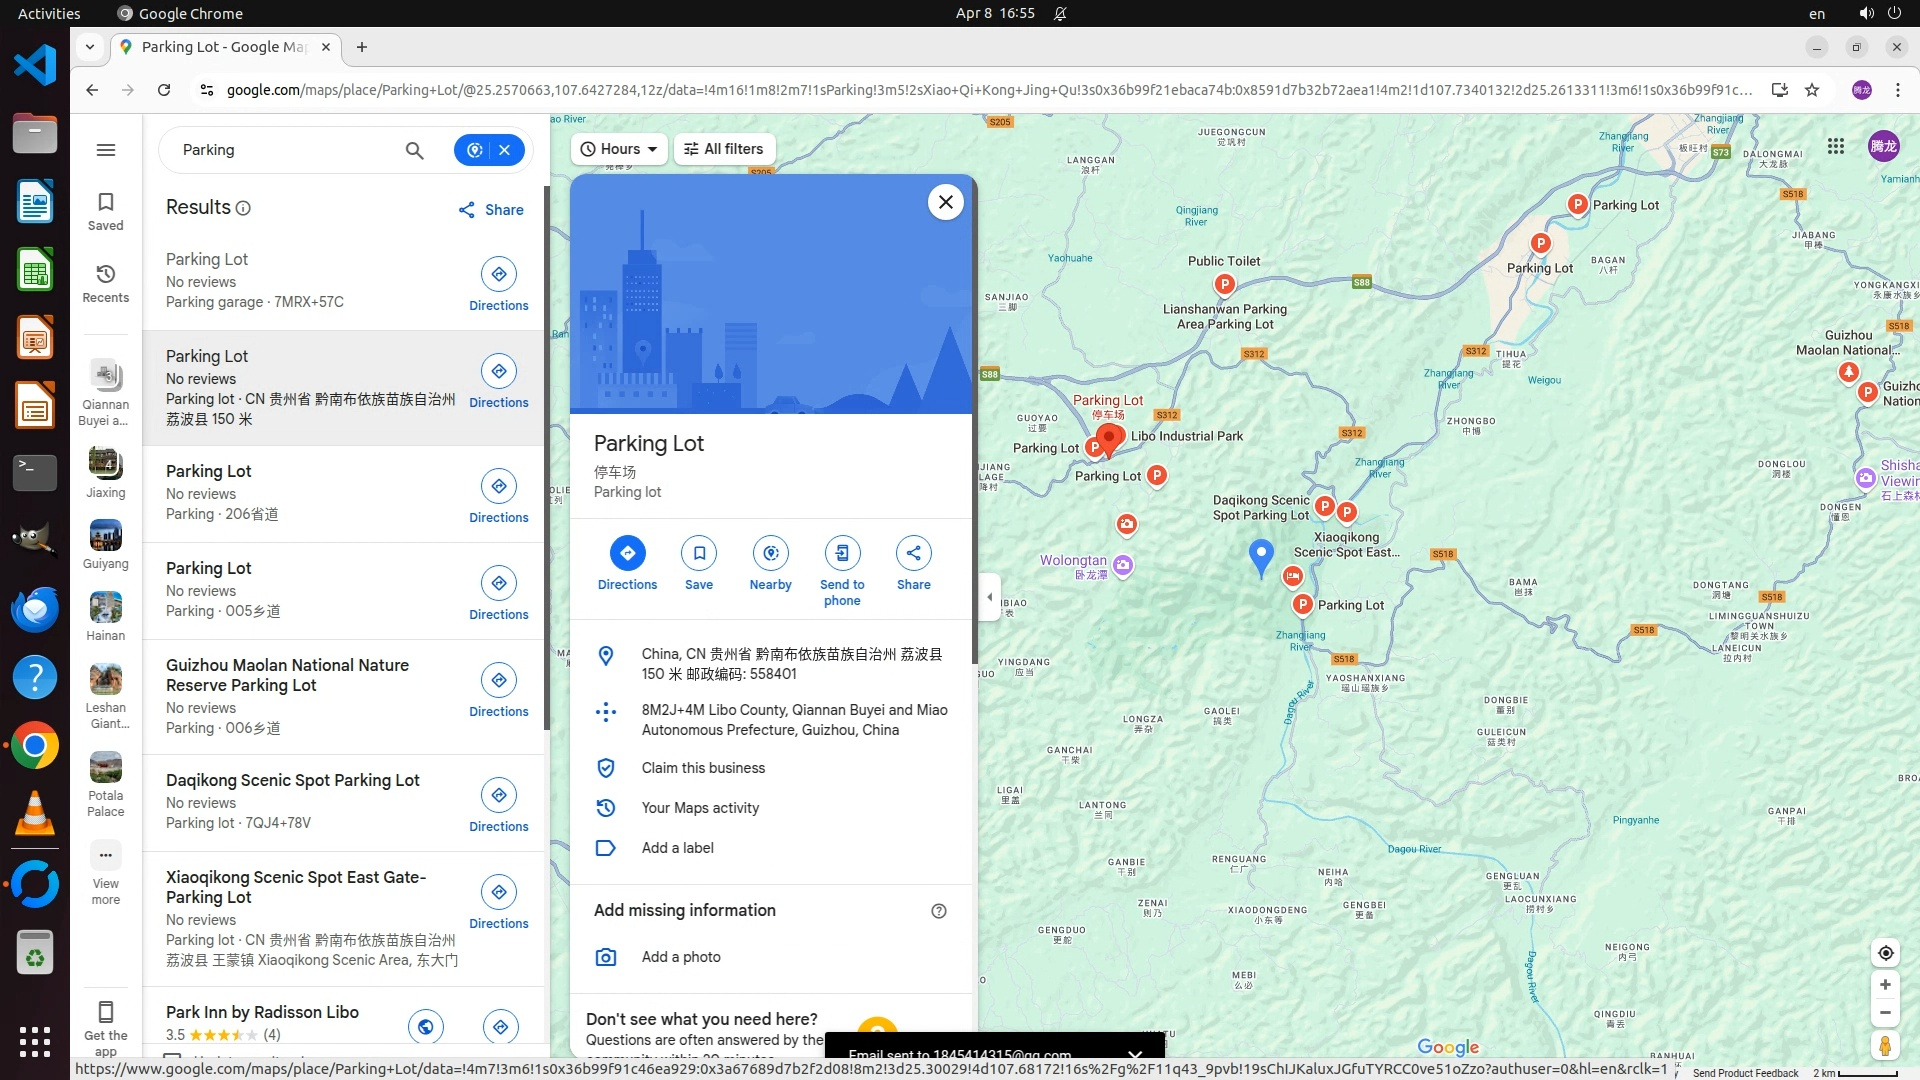Viewport: 1920px width, 1080px height.
Task: Click the search magnifier icon
Action: (414, 150)
